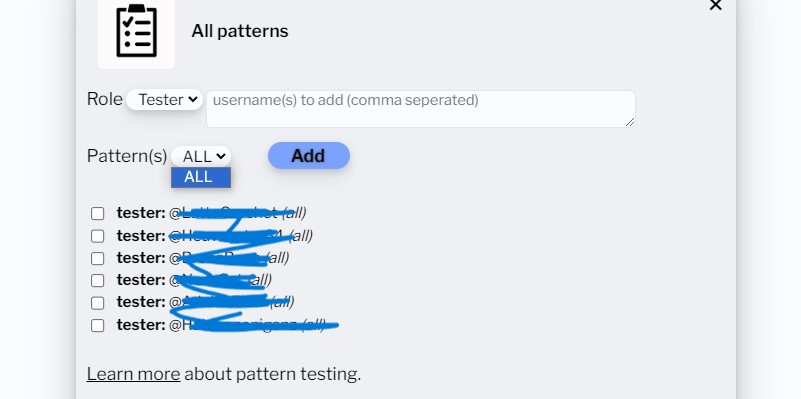Open the Role dropdown showing Tester
The image size is (801, 399).
164,100
